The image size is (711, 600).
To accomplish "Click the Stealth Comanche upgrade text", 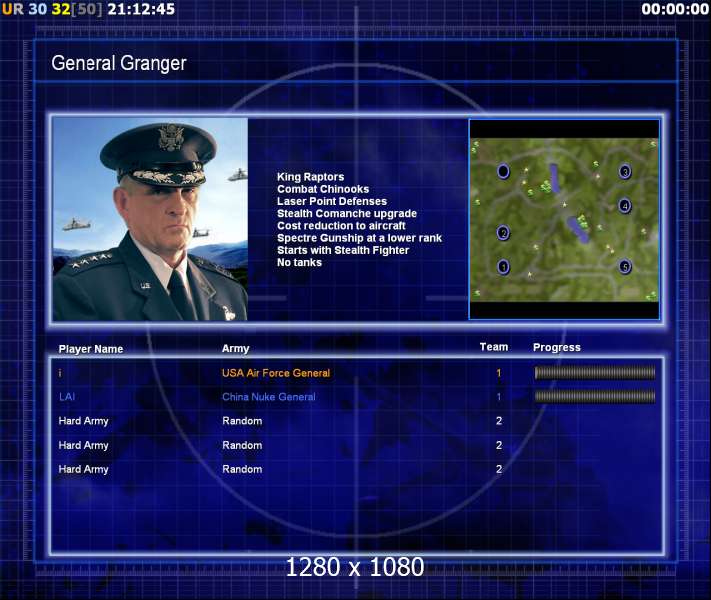I will point(347,214).
